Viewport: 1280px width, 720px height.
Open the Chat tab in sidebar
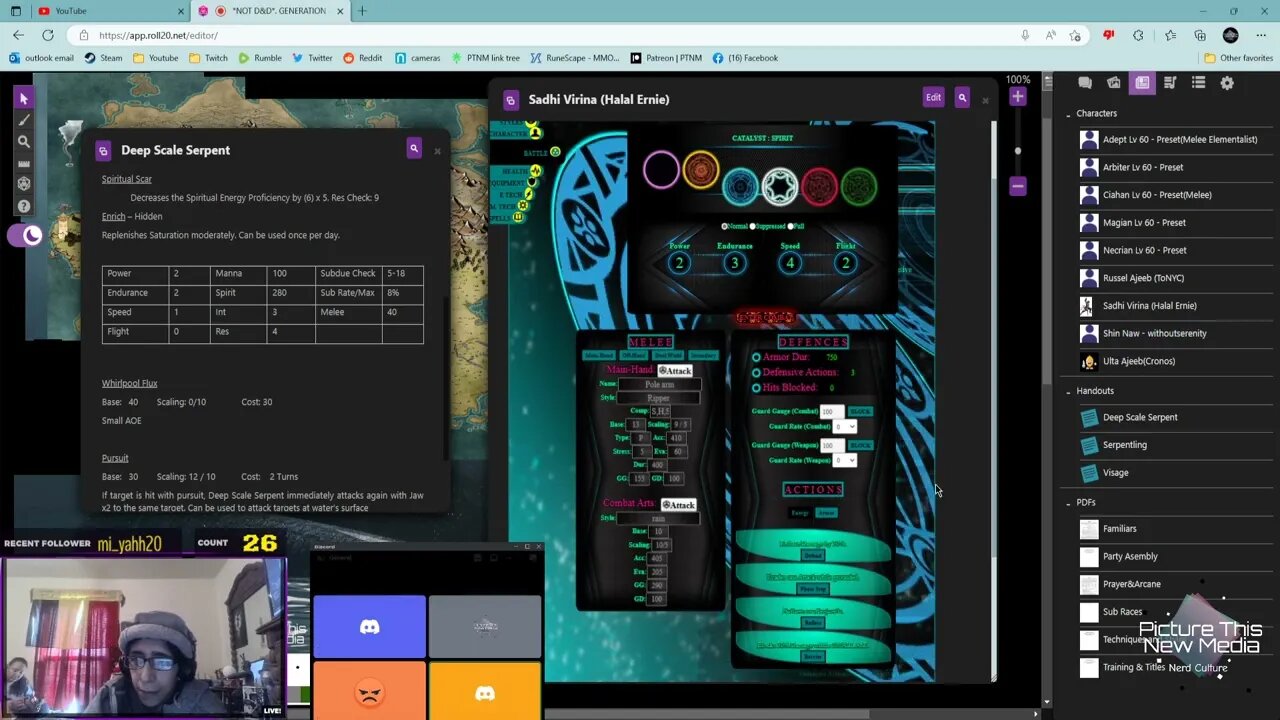point(1085,83)
